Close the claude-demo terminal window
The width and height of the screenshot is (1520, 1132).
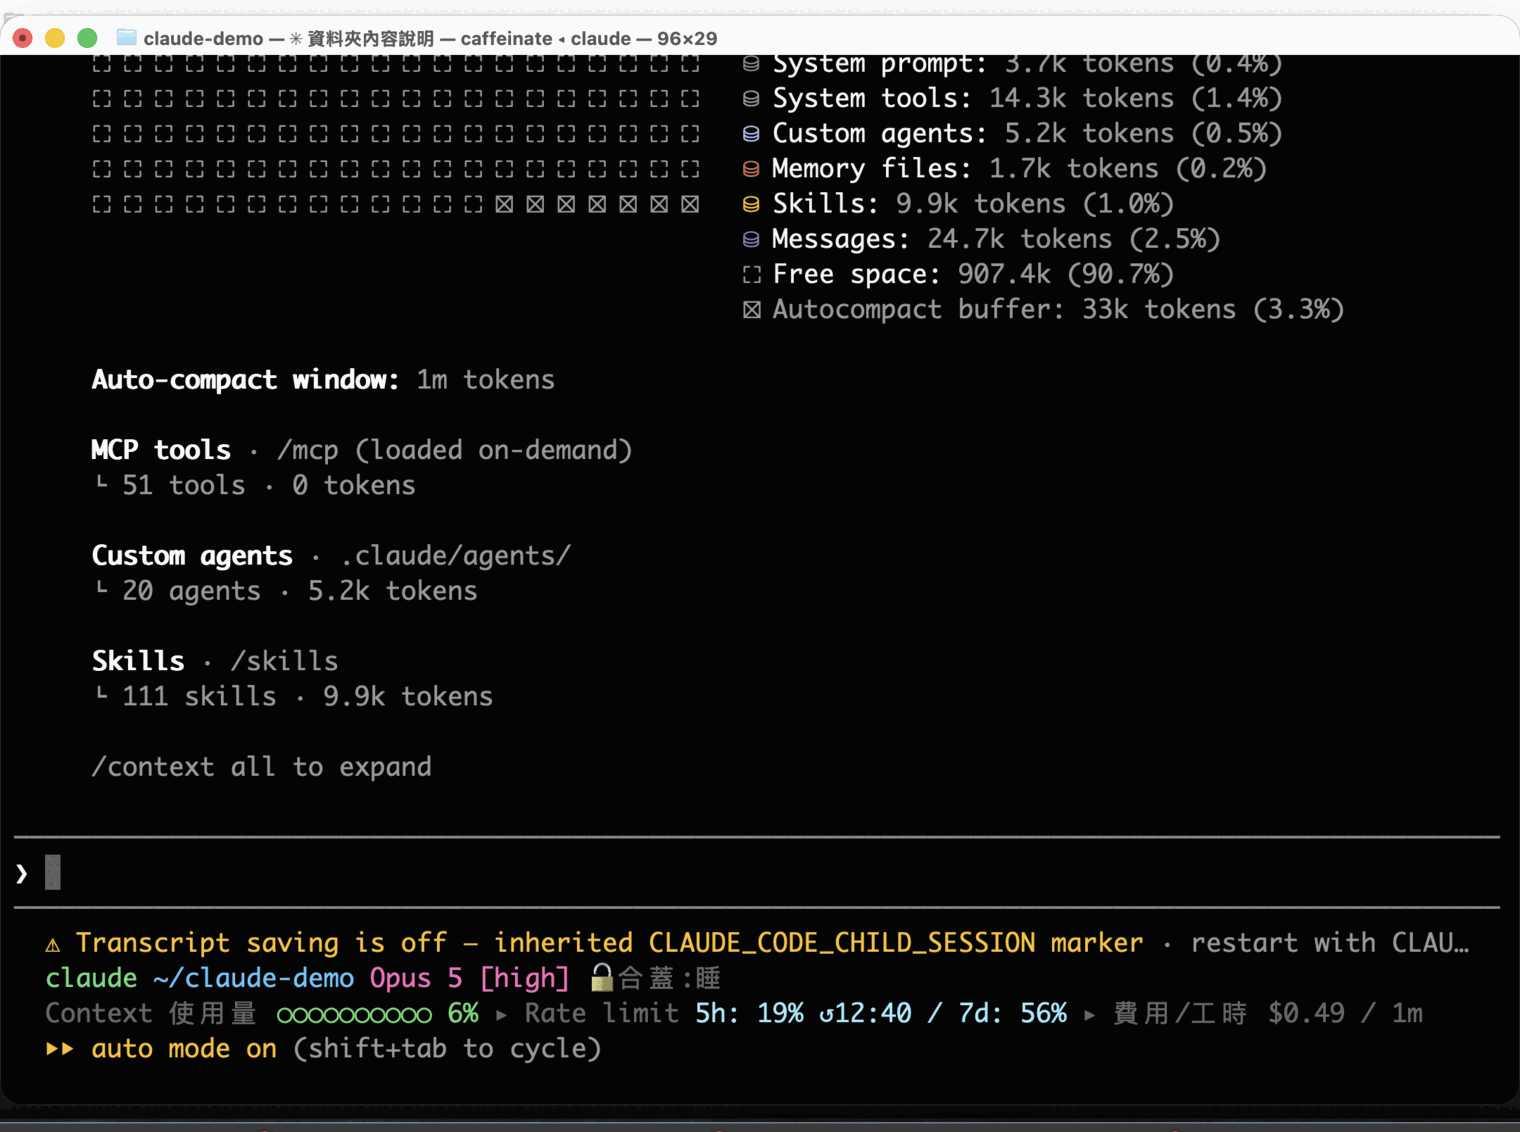23,38
